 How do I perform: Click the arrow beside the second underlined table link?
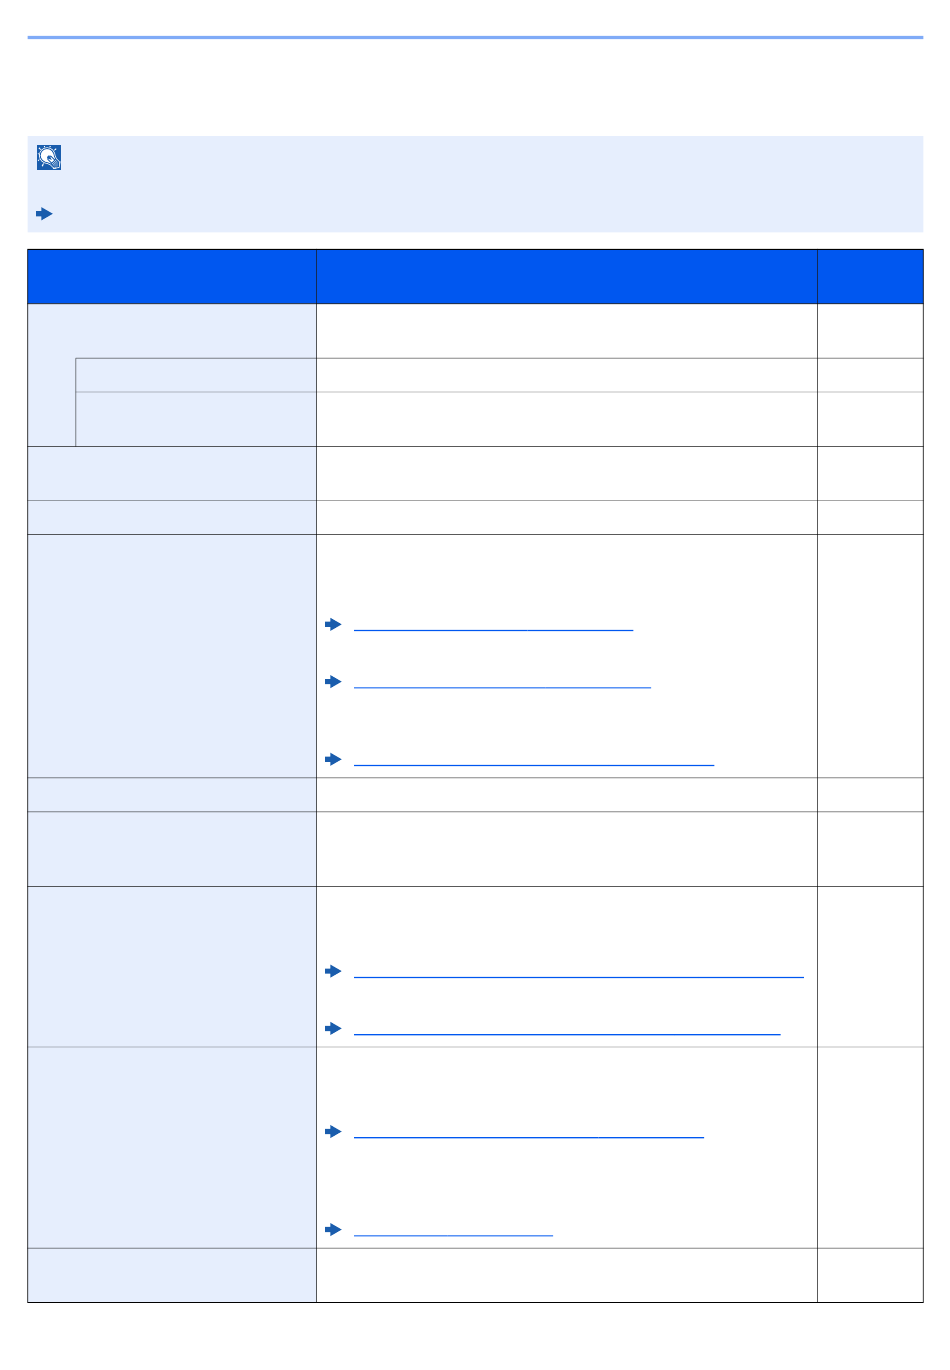pyautogui.click(x=334, y=681)
